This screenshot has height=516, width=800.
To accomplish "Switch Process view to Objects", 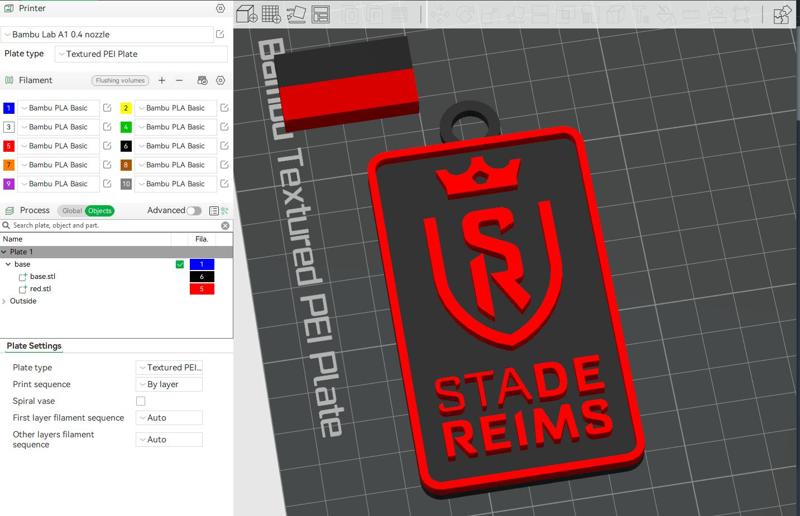I will [99, 211].
